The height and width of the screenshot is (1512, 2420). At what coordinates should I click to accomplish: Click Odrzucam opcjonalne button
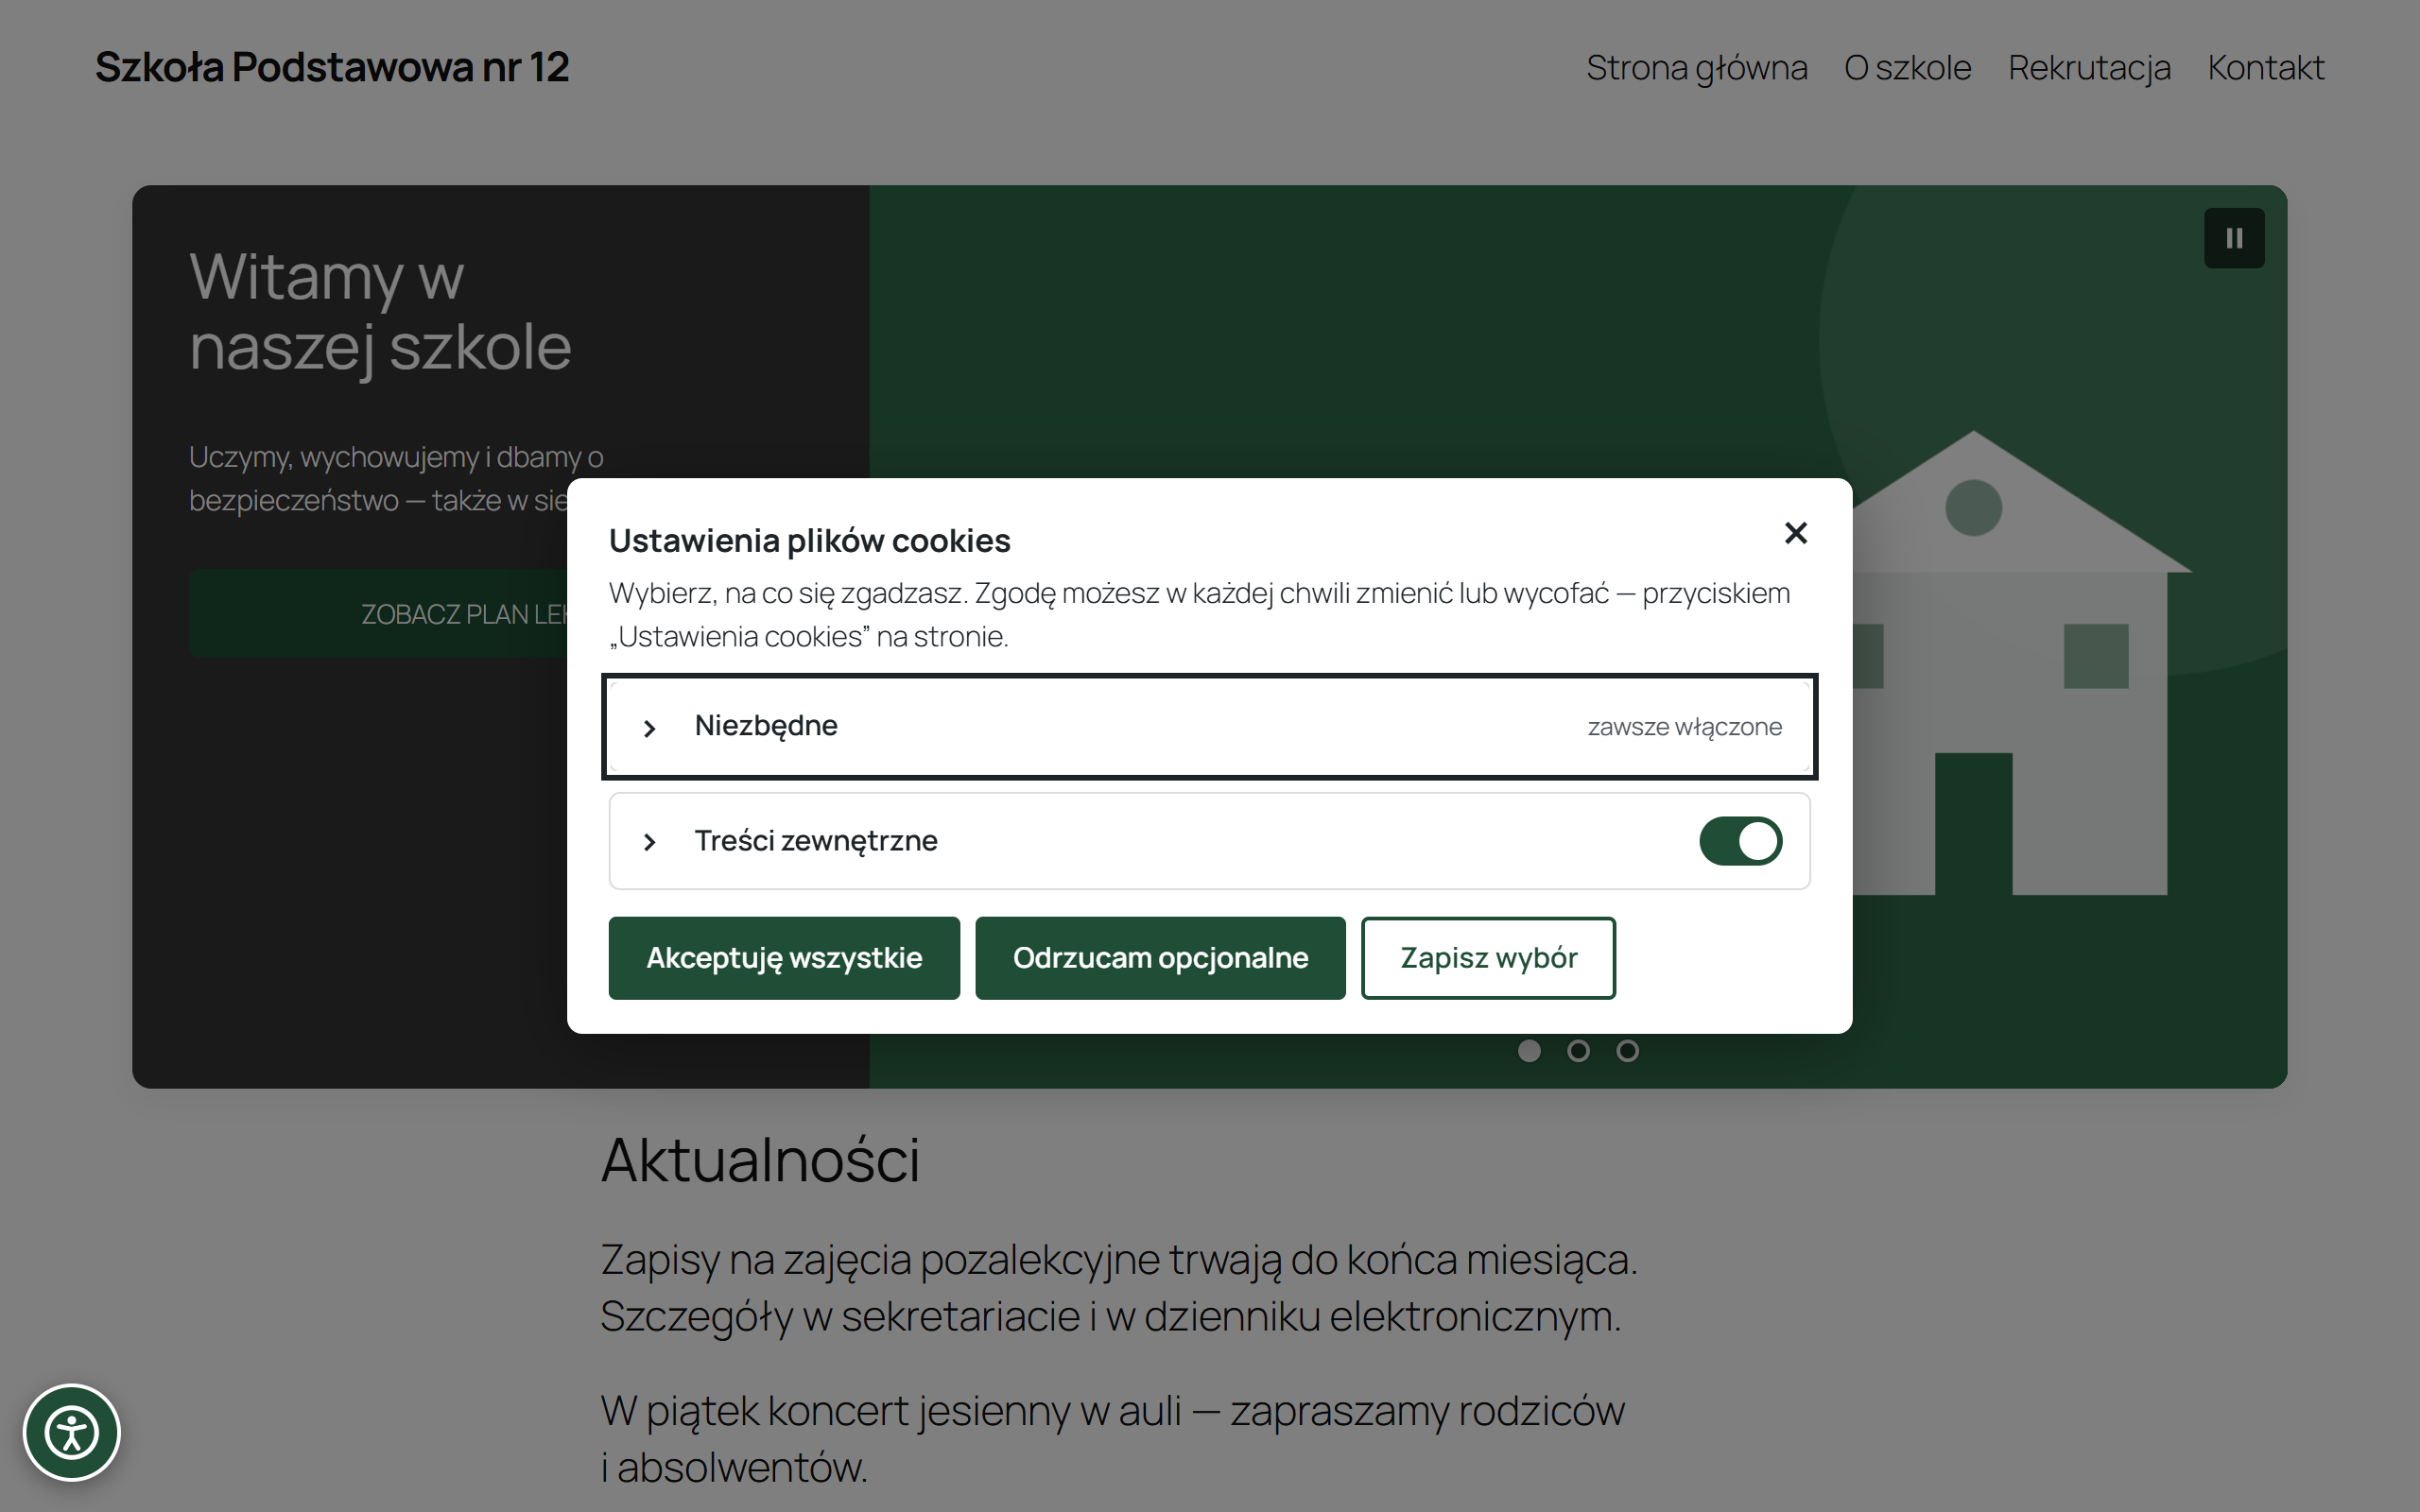[x=1160, y=958]
